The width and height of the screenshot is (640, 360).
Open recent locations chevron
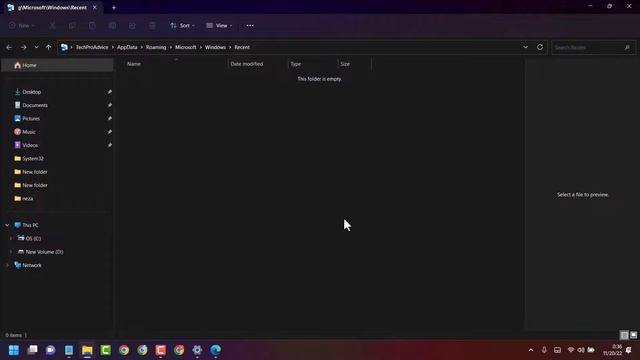click(x=36, y=47)
